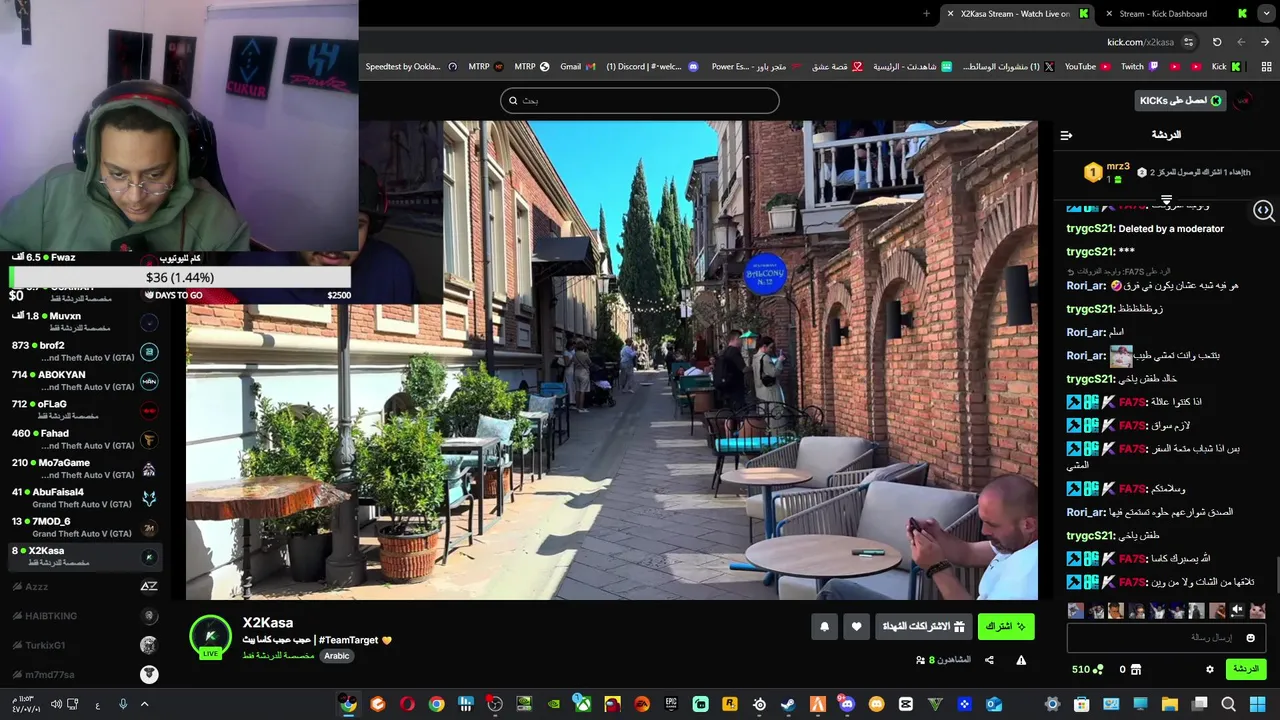Click the green chat send button
1280x720 pixels.
click(1245, 669)
